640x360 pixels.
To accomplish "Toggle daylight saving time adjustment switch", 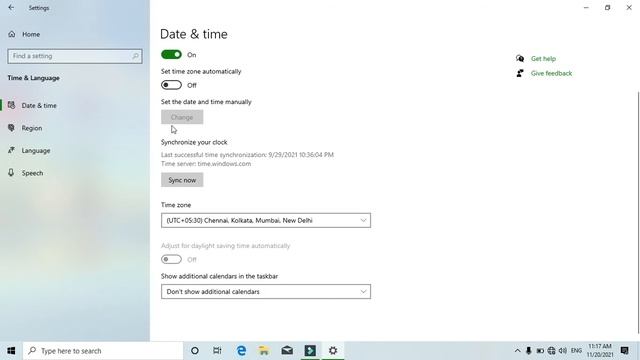I will (171, 259).
